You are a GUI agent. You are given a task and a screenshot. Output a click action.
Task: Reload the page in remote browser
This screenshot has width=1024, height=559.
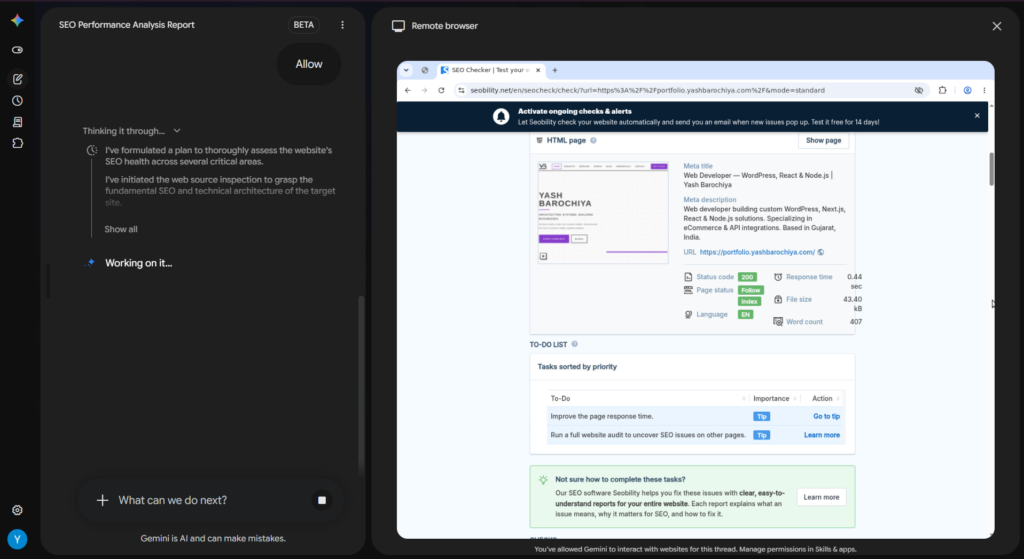point(441,90)
